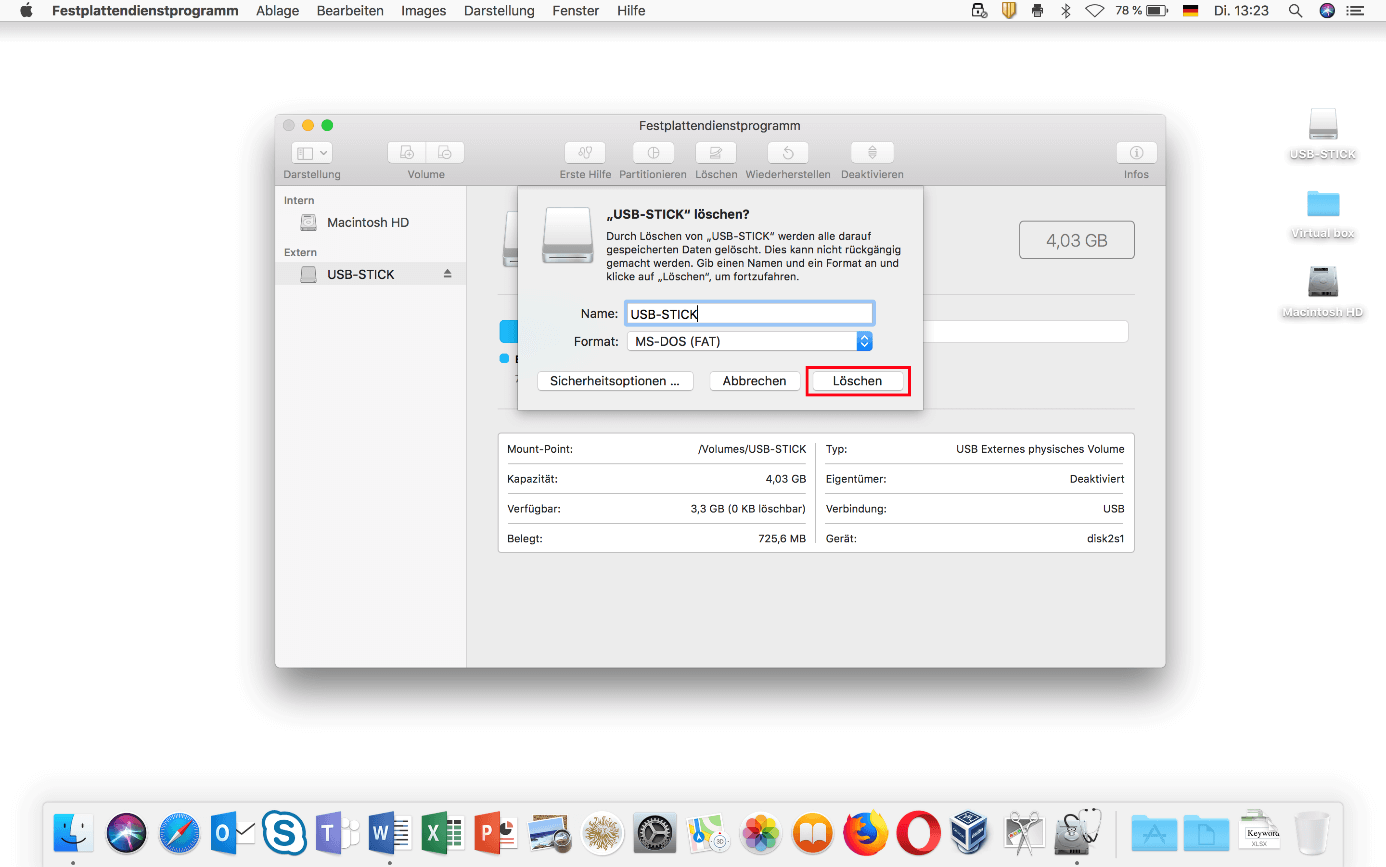The image size is (1386, 867).
Task: Click the remove volume toolbar icon
Action: 445,153
